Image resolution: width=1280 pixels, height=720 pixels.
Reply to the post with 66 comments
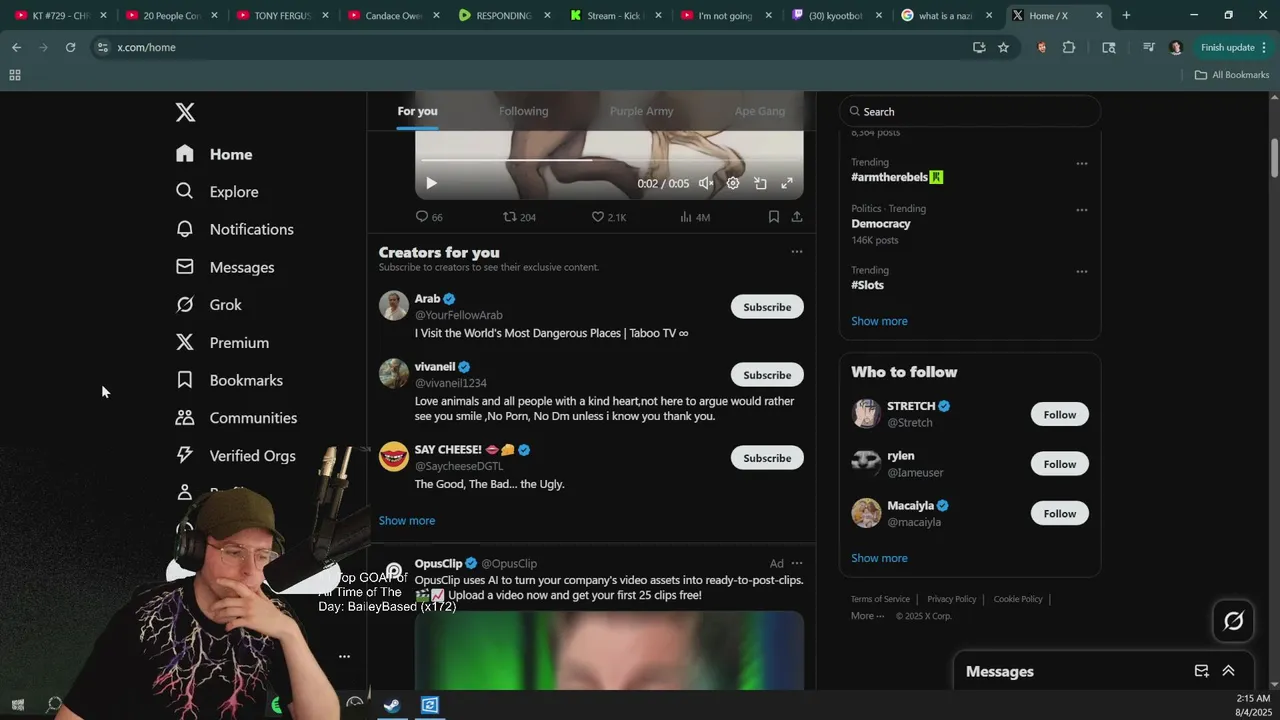pyautogui.click(x=429, y=216)
